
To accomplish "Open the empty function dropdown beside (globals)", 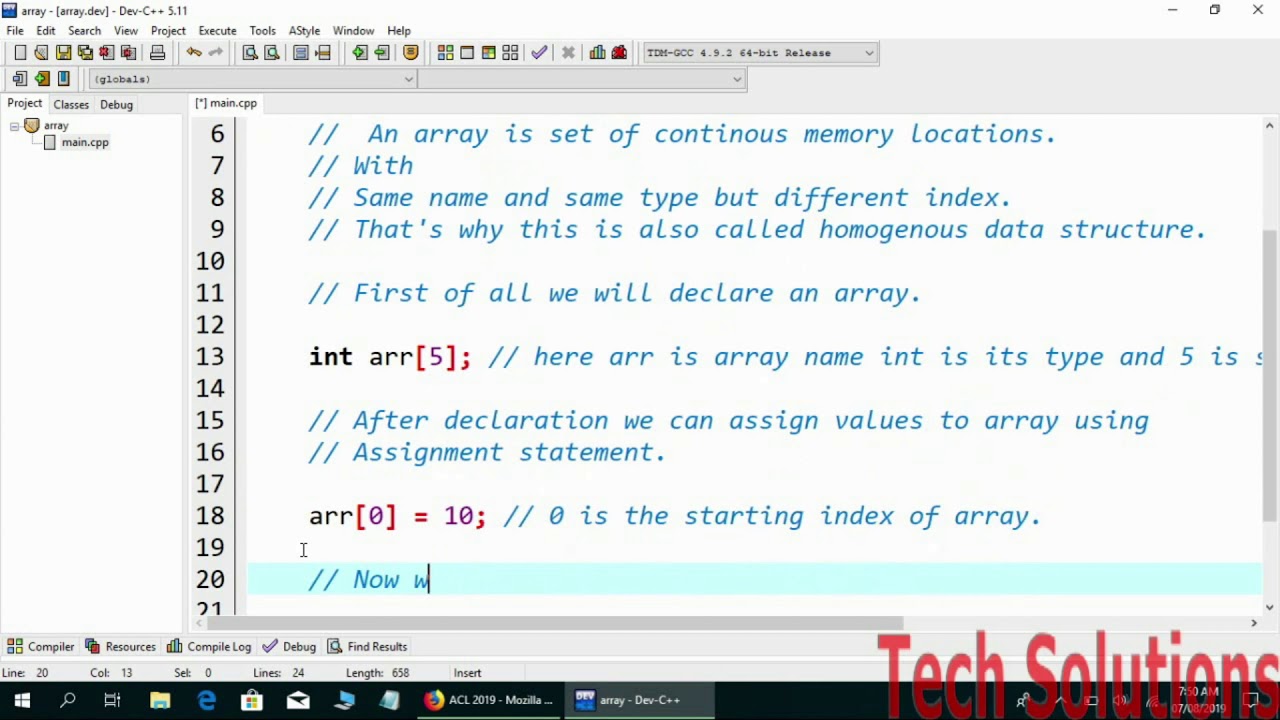I will point(582,79).
